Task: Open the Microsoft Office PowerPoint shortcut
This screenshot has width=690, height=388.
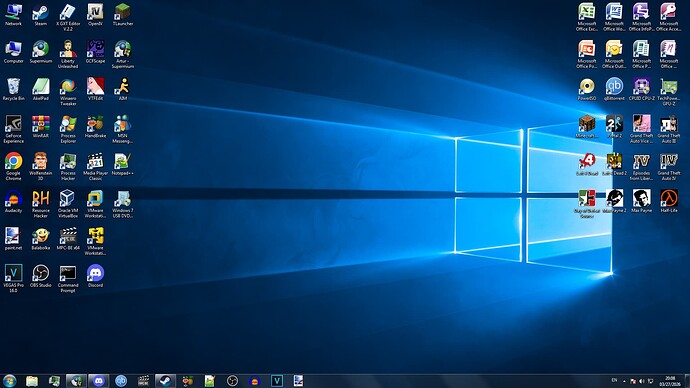Action: click(x=587, y=55)
